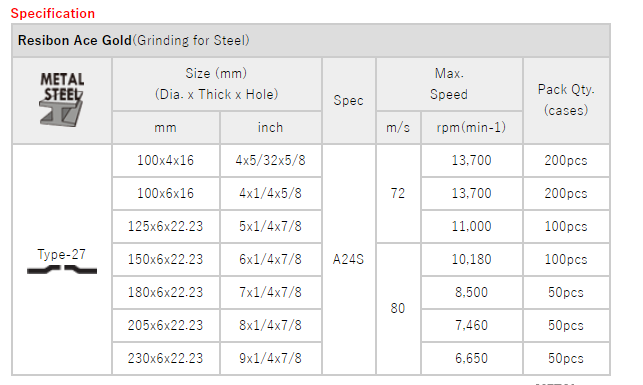Image resolution: width=643 pixels, height=385 pixels.
Task: Click the A24S spec cell
Action: 349,259
